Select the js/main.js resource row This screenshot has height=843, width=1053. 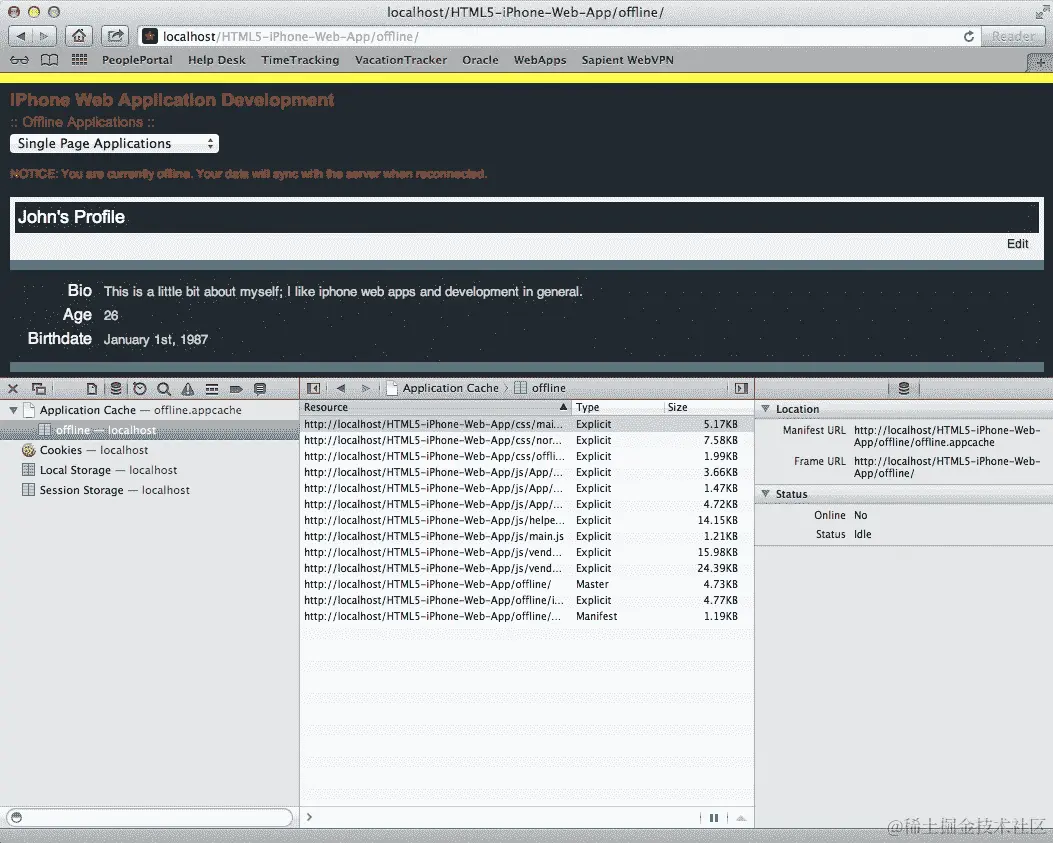tap(527, 536)
